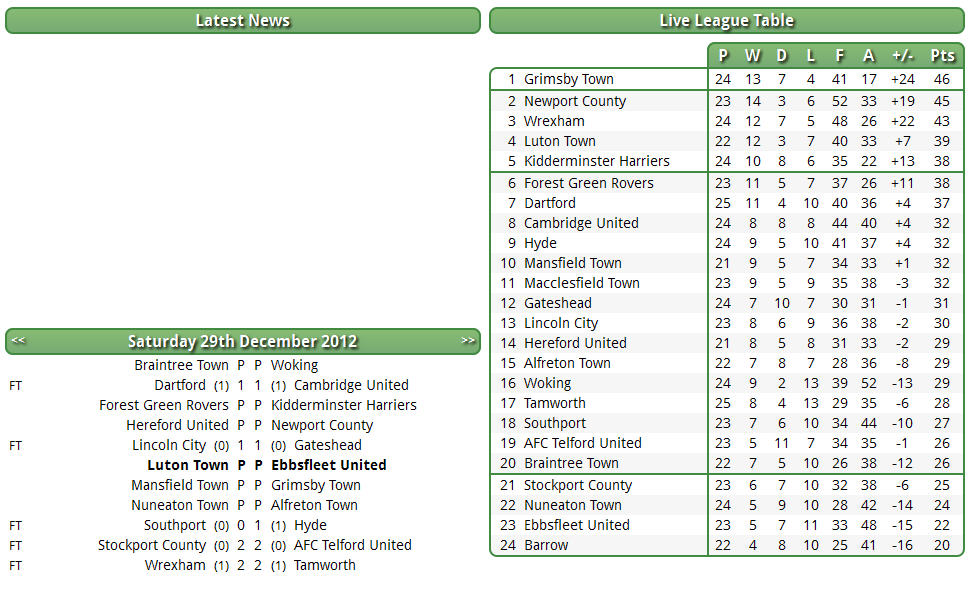Open the Live League Table header

click(726, 20)
